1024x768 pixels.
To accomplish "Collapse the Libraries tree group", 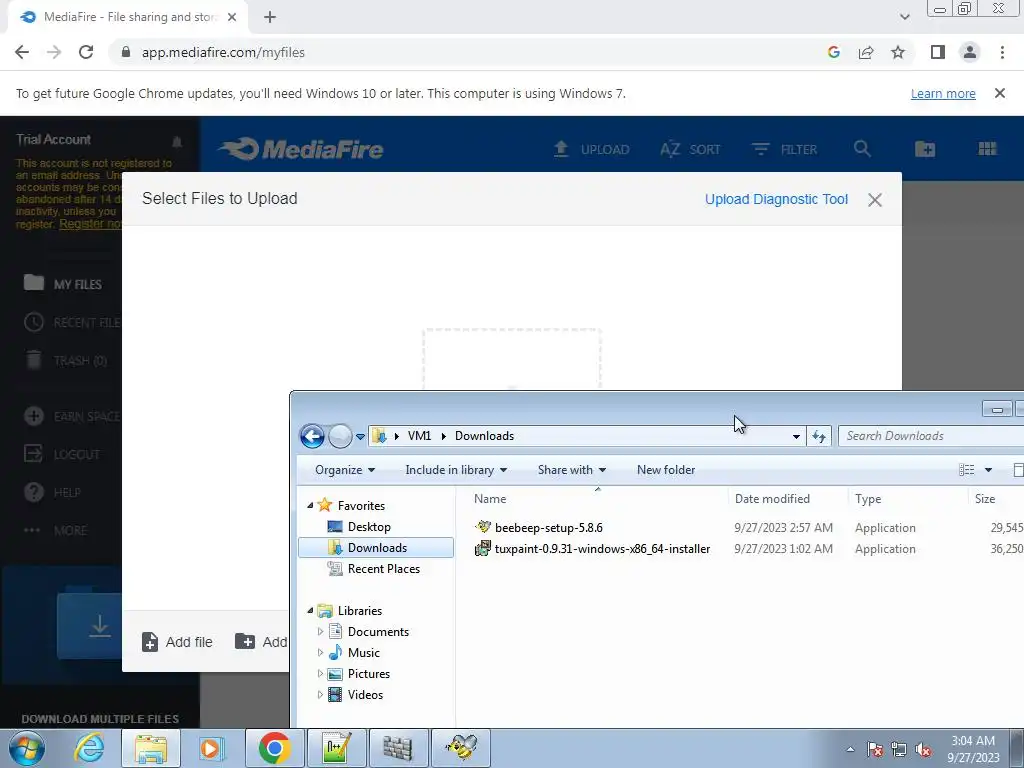I will click(310, 611).
